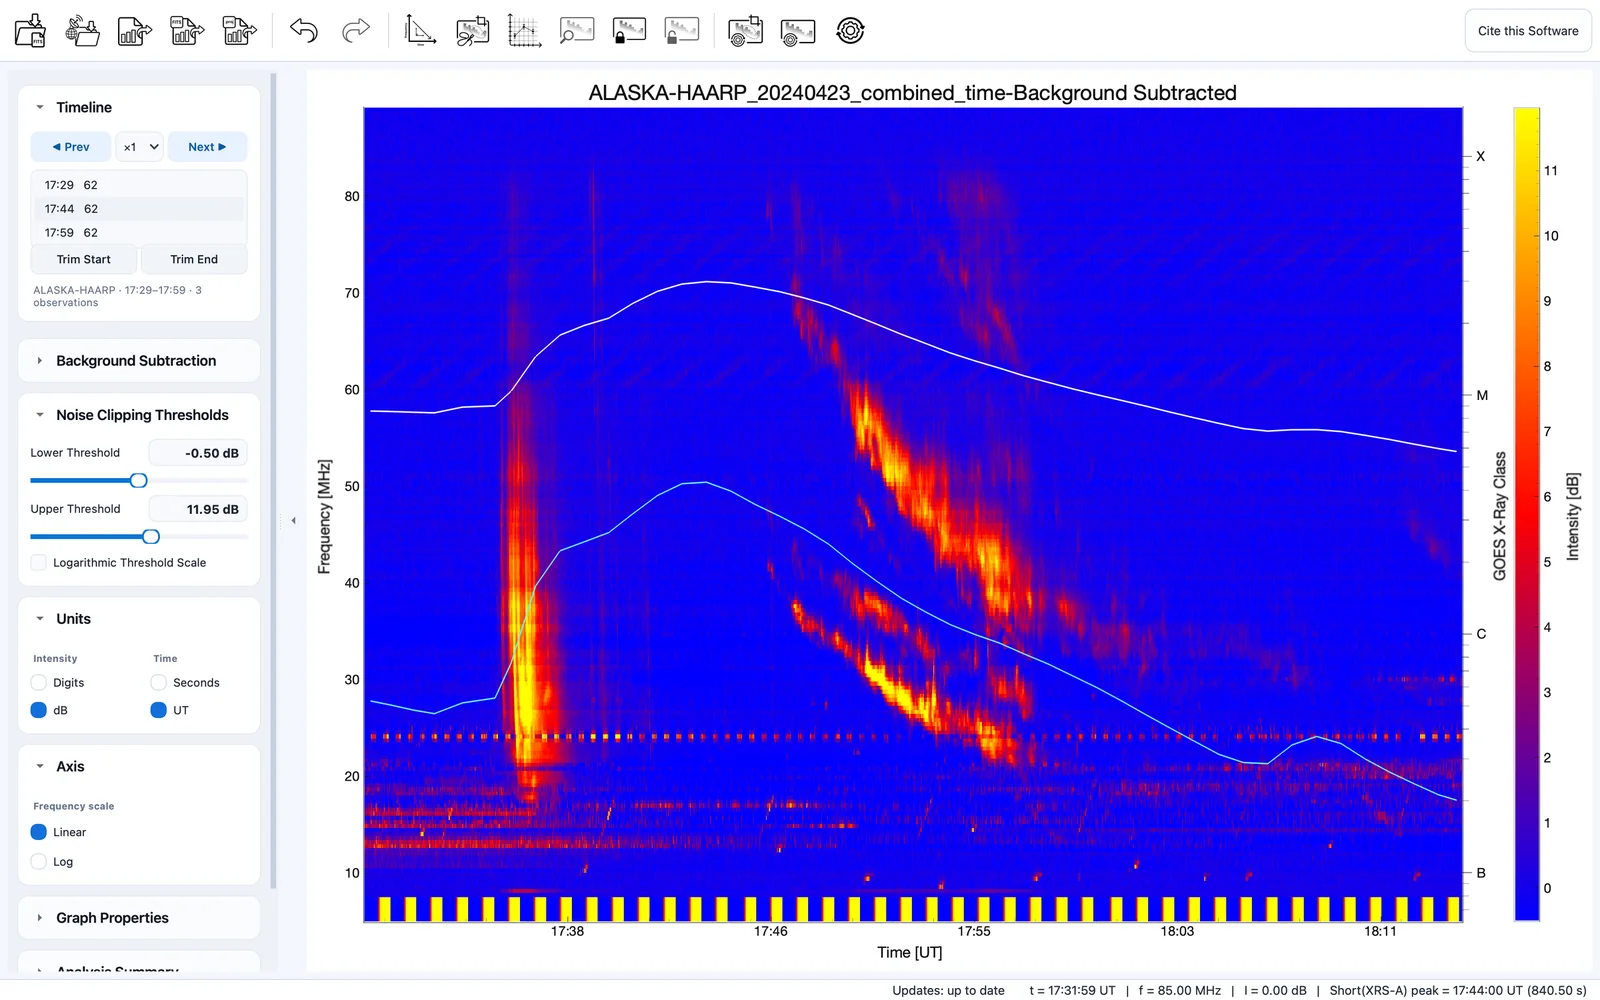Click the 'Updates: up to date' status
This screenshot has height=1000, width=1600.
point(948,990)
